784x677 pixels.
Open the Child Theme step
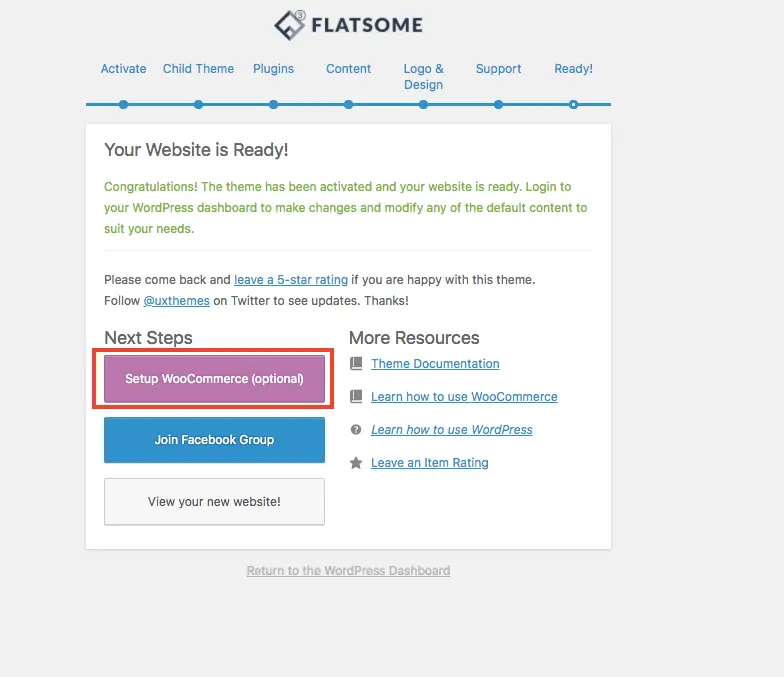(198, 68)
